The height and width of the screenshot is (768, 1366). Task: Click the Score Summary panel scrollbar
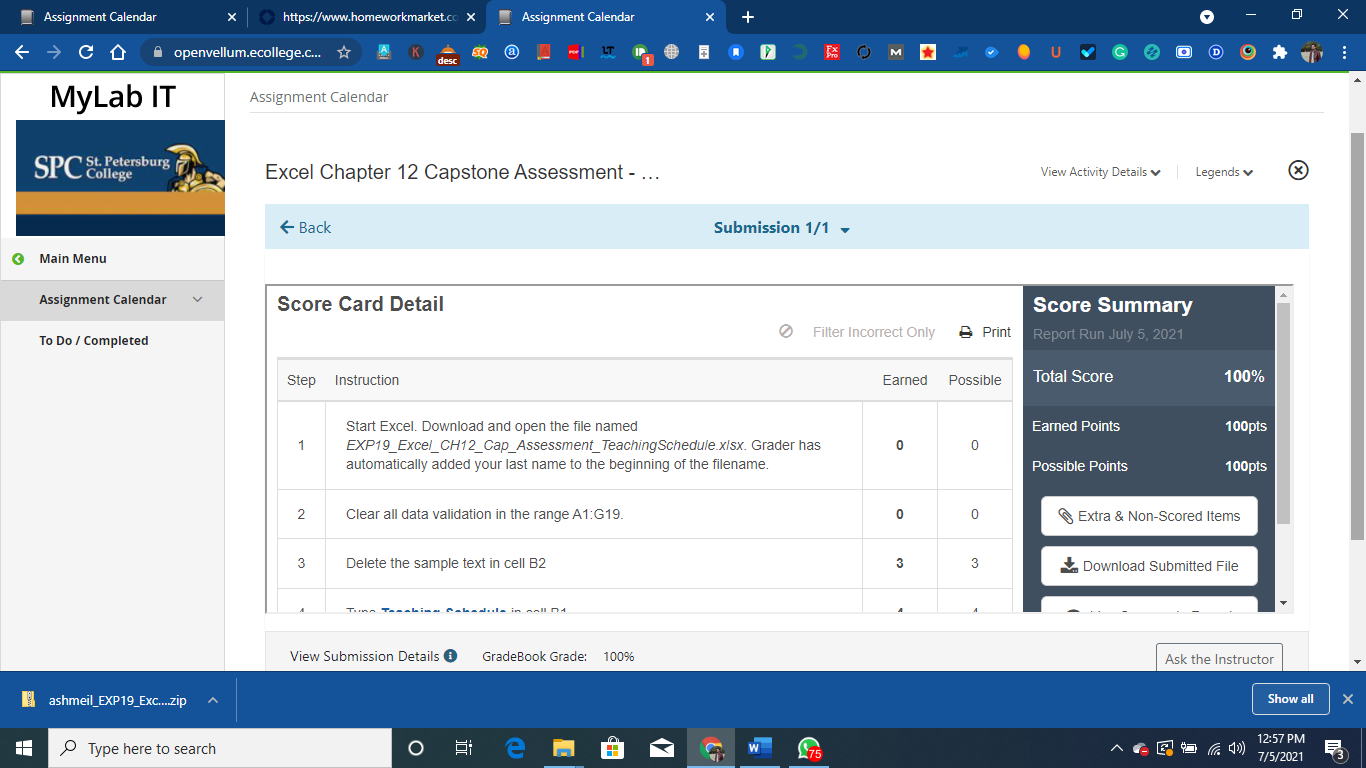(1284, 413)
